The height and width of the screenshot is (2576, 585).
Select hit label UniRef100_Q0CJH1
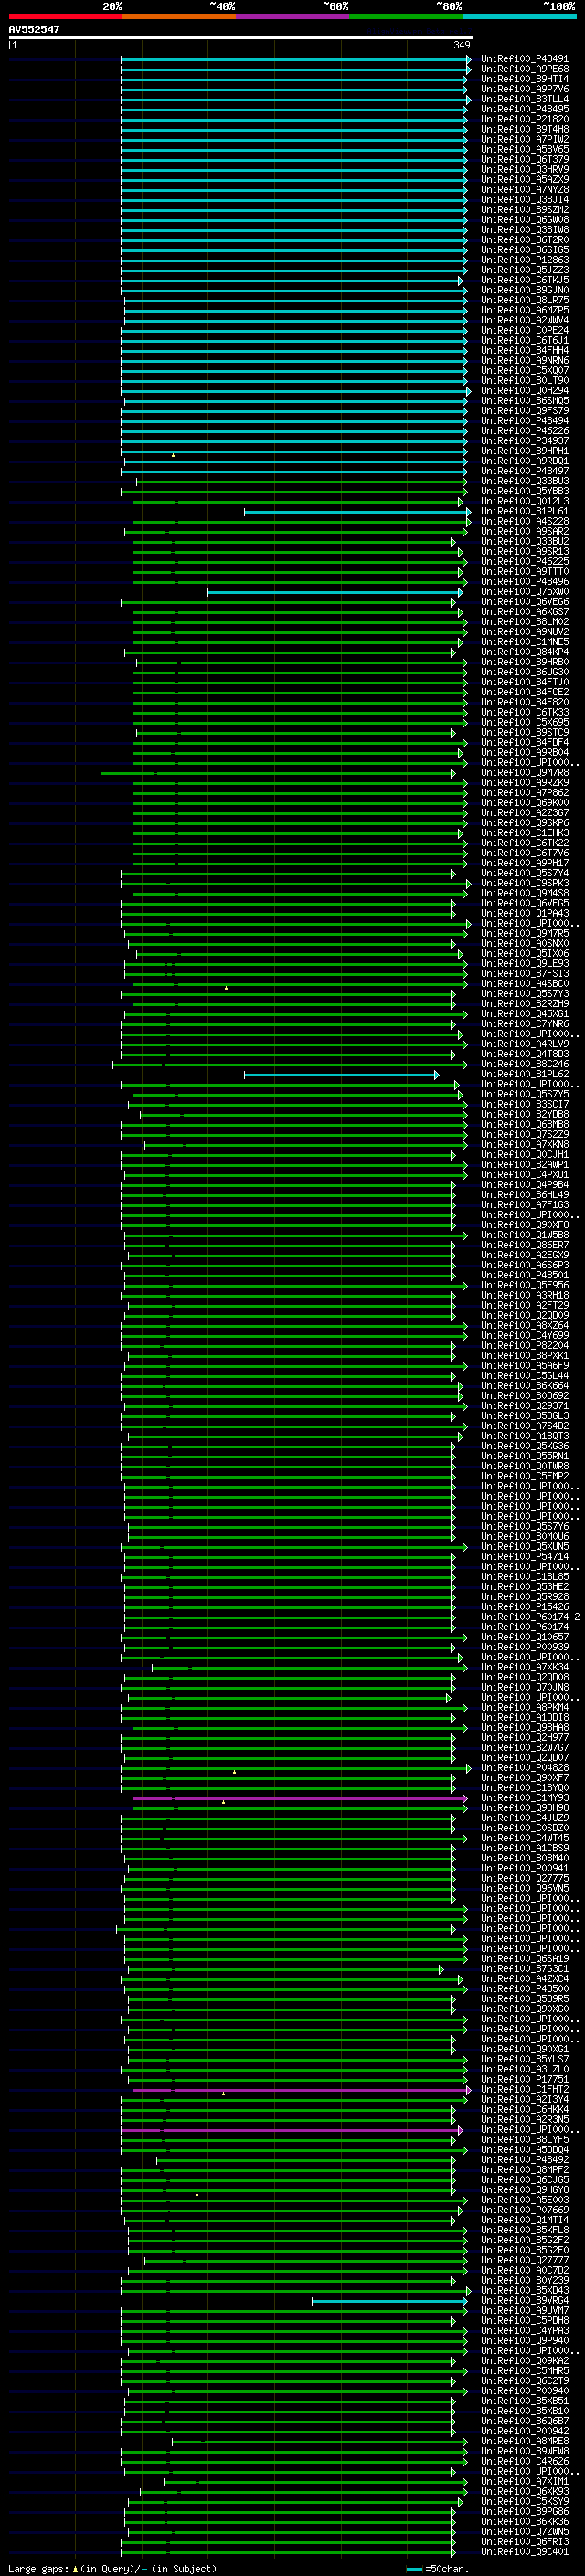point(525,1154)
